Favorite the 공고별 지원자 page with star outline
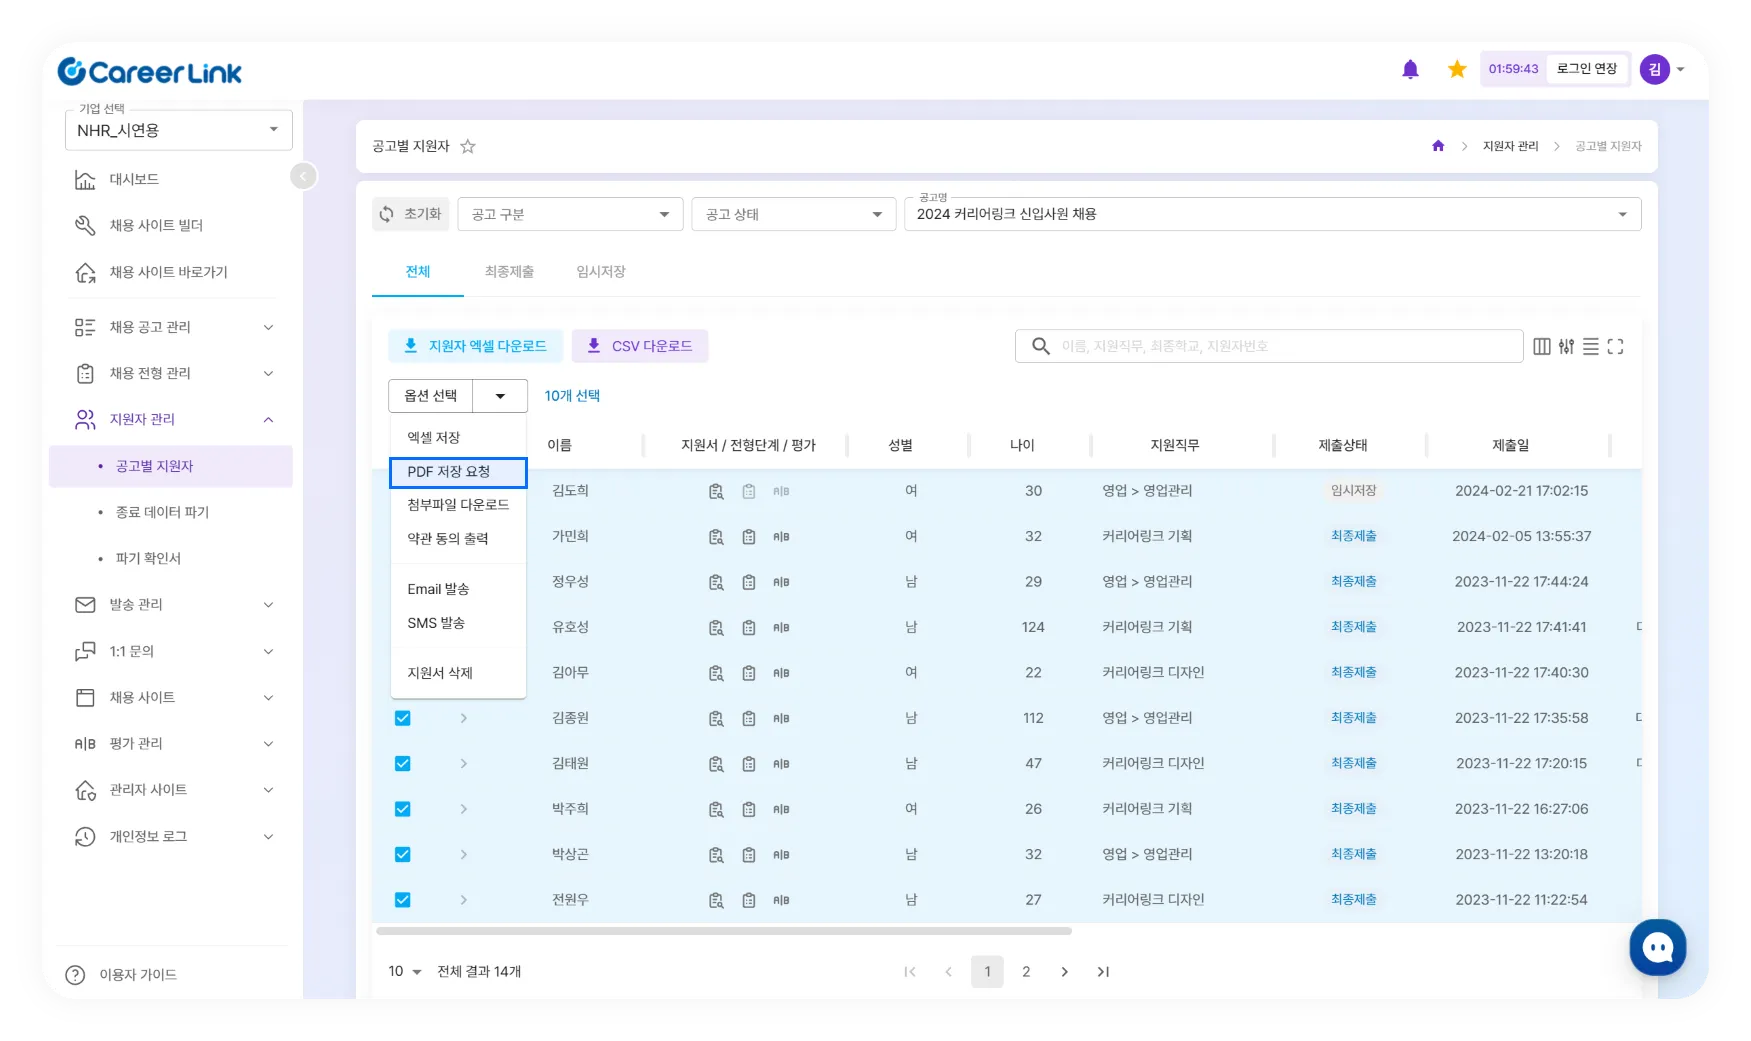This screenshot has height=1041, width=1751. 468,146
